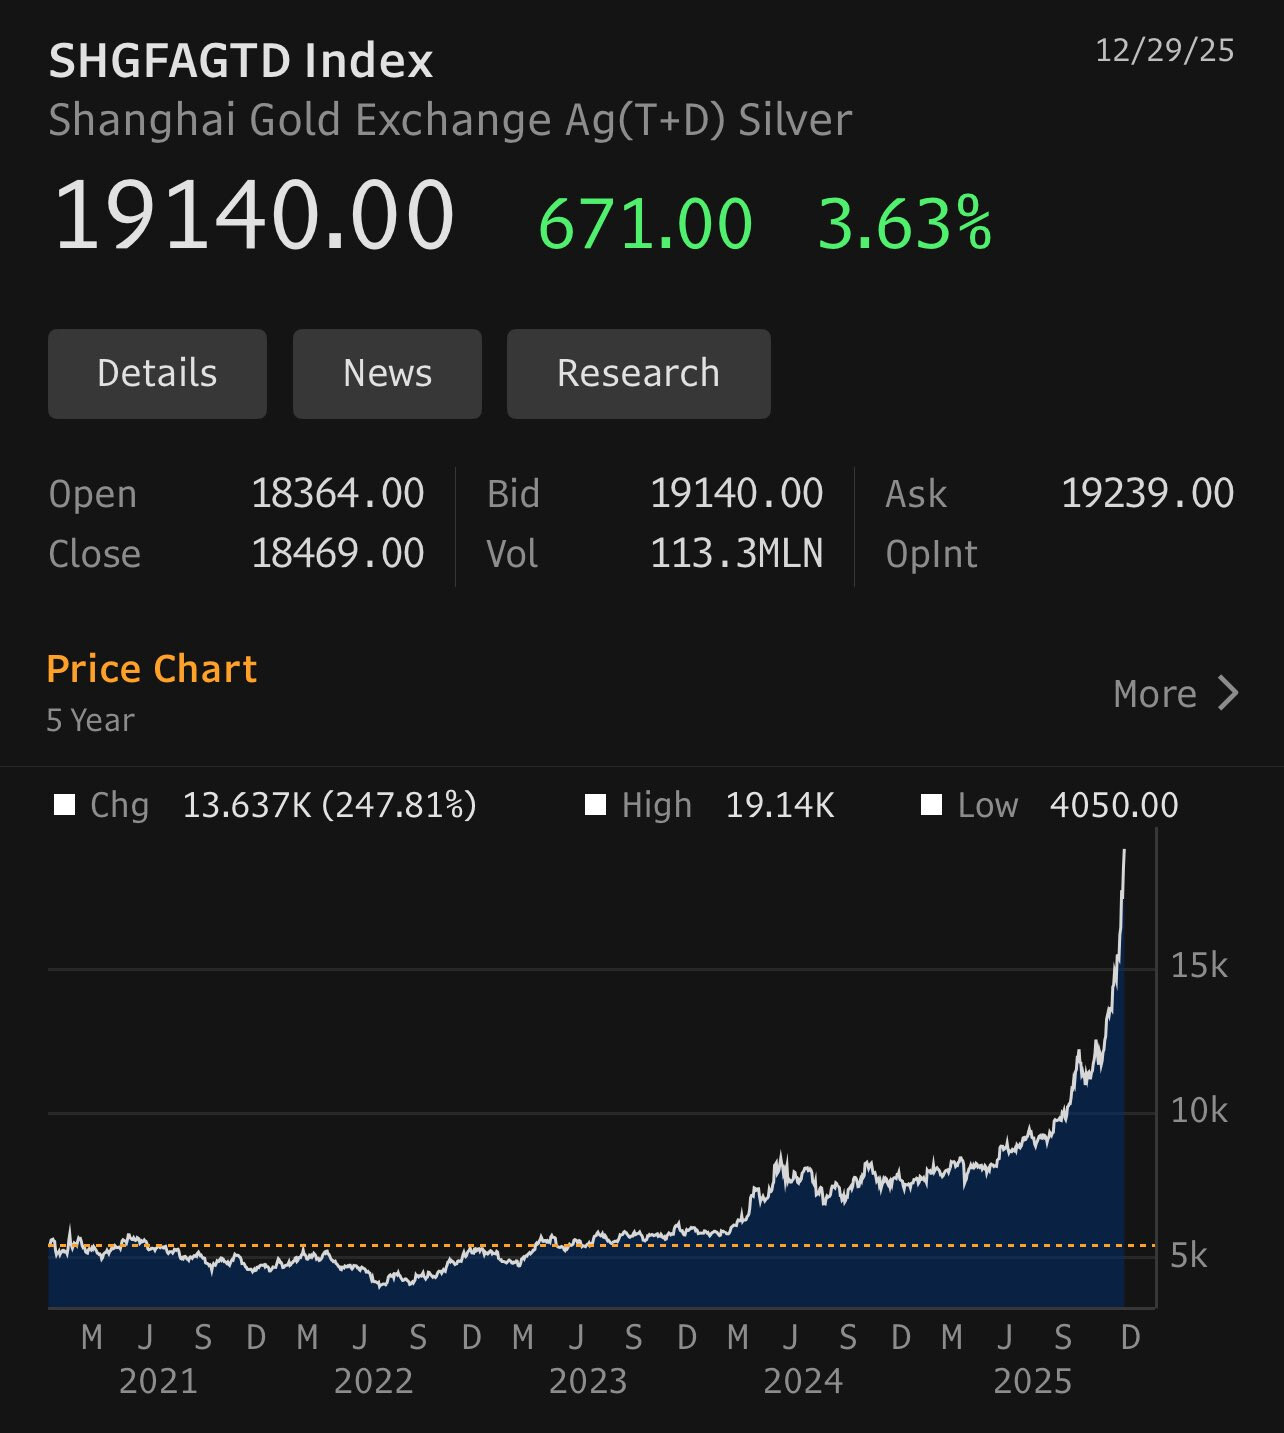Viewport: 1284px width, 1433px height.
Task: Switch to the News tab
Action: [x=387, y=374]
